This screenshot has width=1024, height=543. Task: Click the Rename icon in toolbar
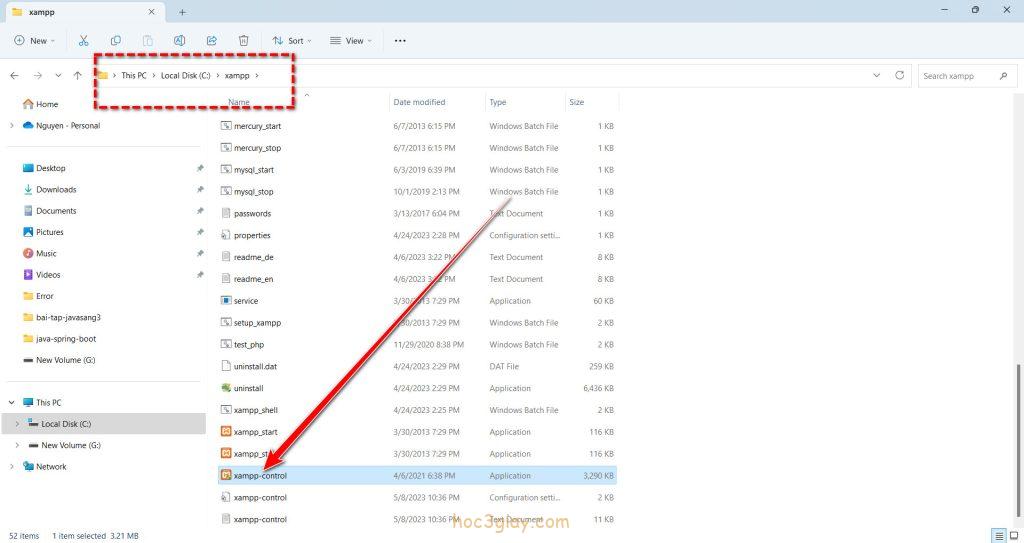coord(180,41)
